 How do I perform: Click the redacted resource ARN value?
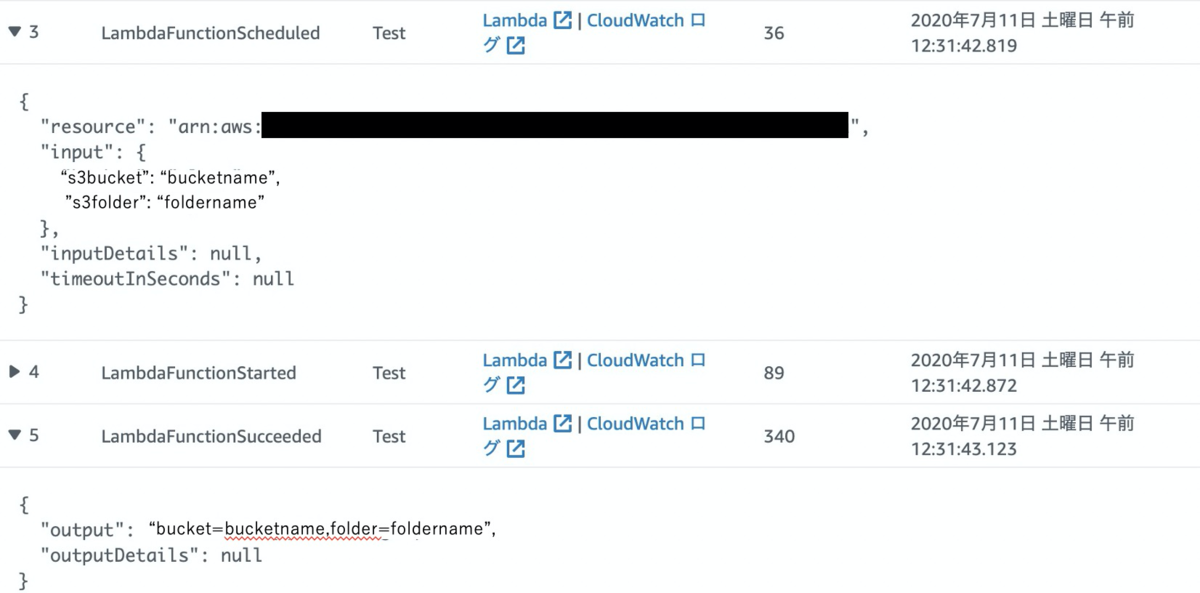click(555, 125)
